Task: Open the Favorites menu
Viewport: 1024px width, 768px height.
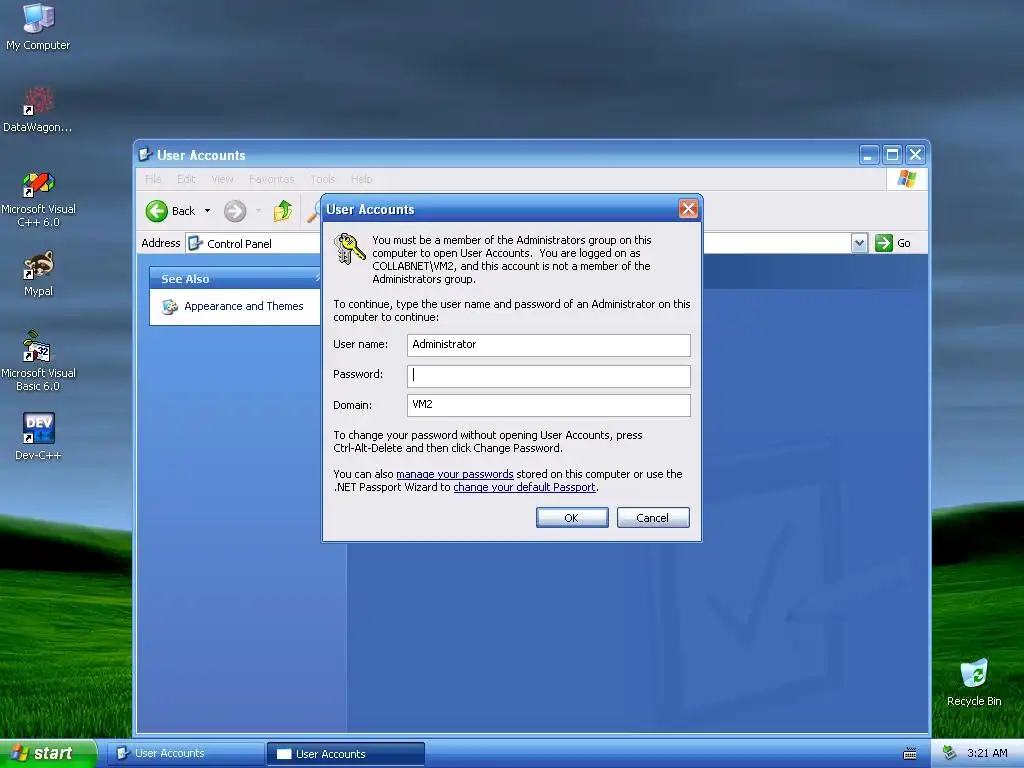Action: coord(271,179)
